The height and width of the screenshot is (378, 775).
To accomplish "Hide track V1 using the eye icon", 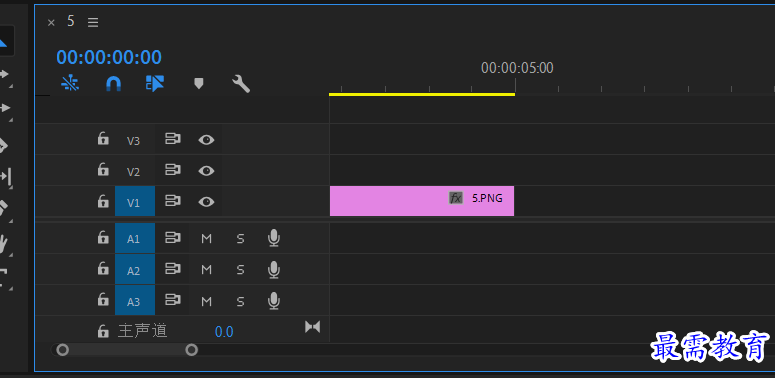I will pos(206,202).
